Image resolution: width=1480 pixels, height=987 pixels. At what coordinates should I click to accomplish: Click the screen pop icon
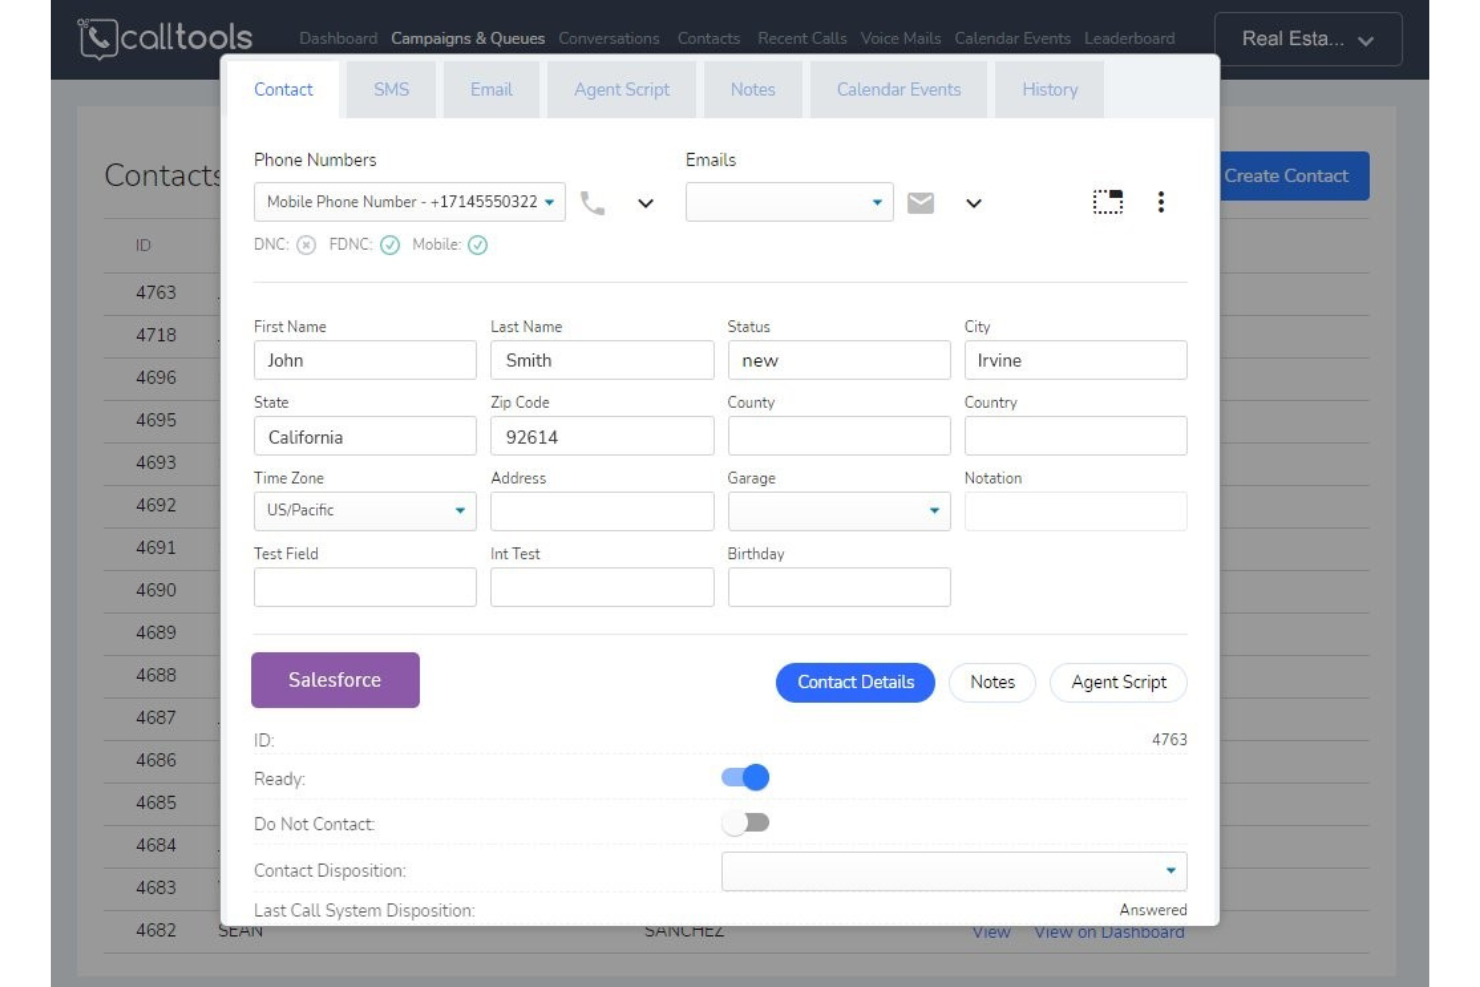[1108, 201]
